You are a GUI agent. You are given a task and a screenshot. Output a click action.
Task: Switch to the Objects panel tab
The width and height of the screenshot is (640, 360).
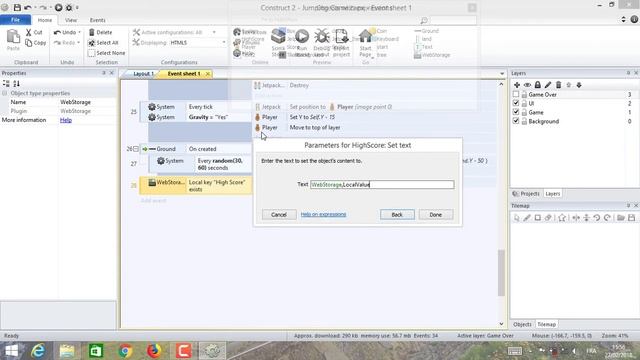click(522, 324)
